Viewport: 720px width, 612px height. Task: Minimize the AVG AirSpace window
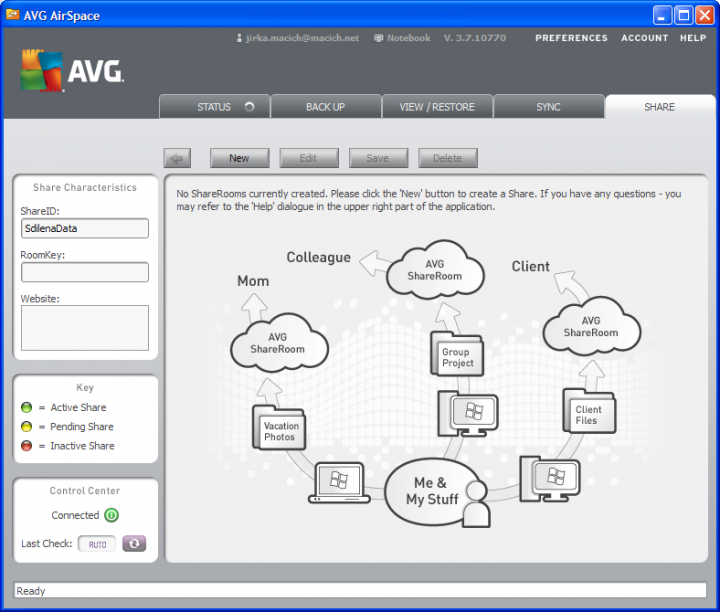click(x=662, y=15)
